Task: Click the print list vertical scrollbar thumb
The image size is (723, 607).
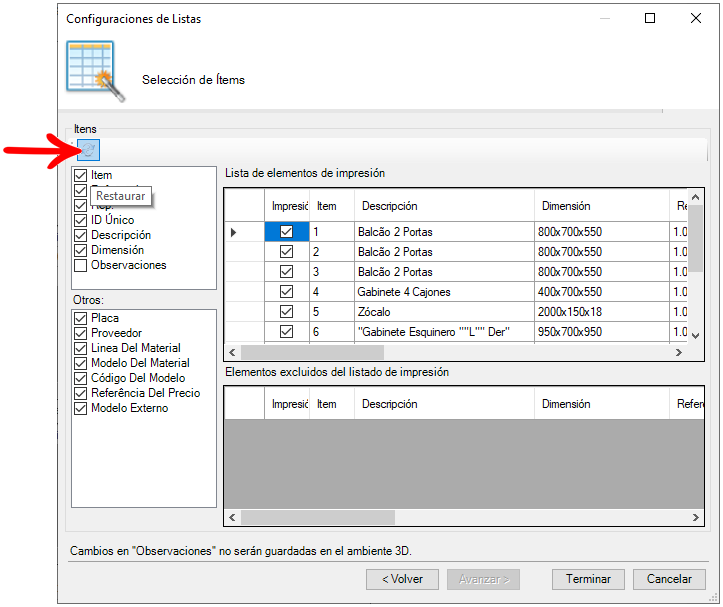Action: tap(695, 239)
